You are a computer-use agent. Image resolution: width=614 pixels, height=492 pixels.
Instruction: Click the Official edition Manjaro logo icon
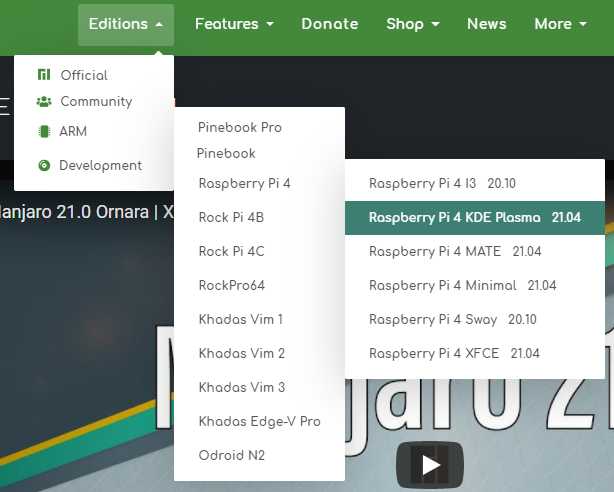pyautogui.click(x=44, y=74)
